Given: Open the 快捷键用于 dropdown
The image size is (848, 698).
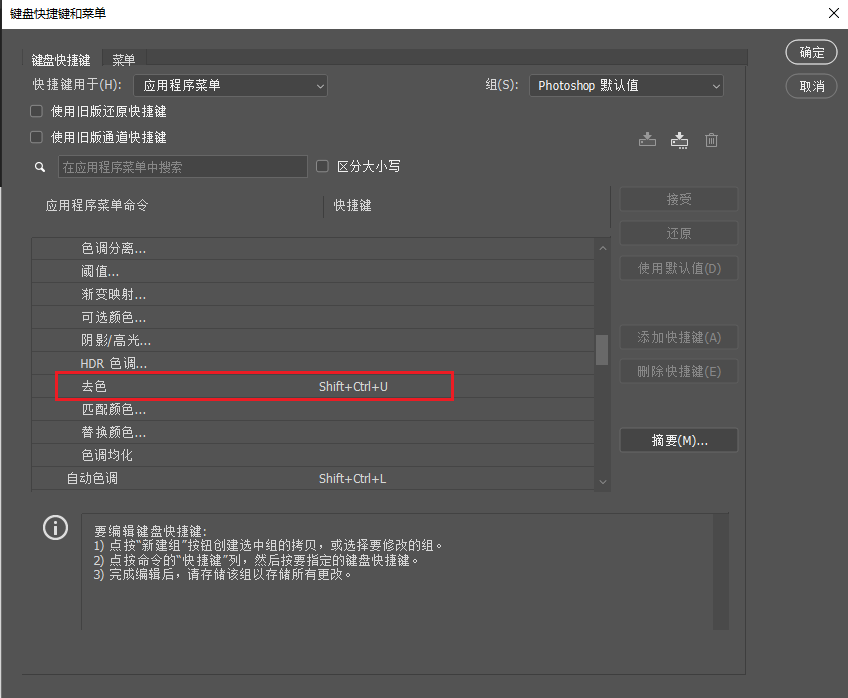Looking at the screenshot, I should [230, 85].
